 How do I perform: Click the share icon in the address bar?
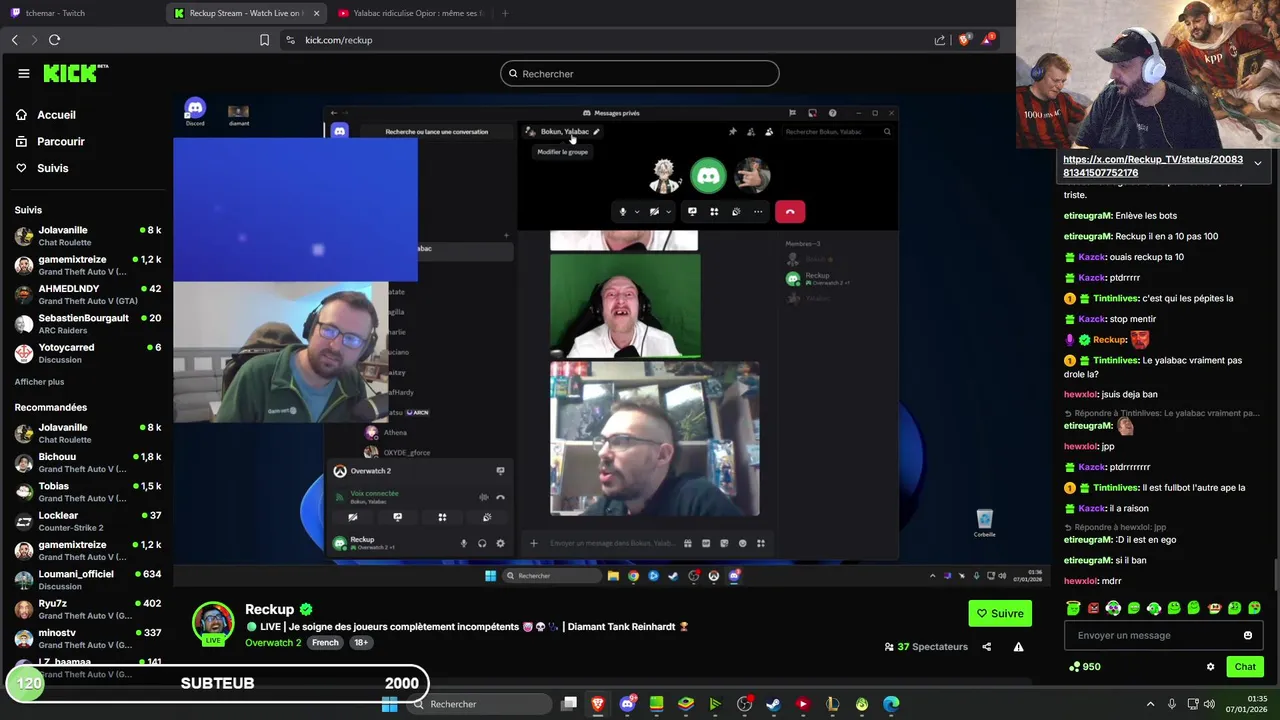point(940,40)
